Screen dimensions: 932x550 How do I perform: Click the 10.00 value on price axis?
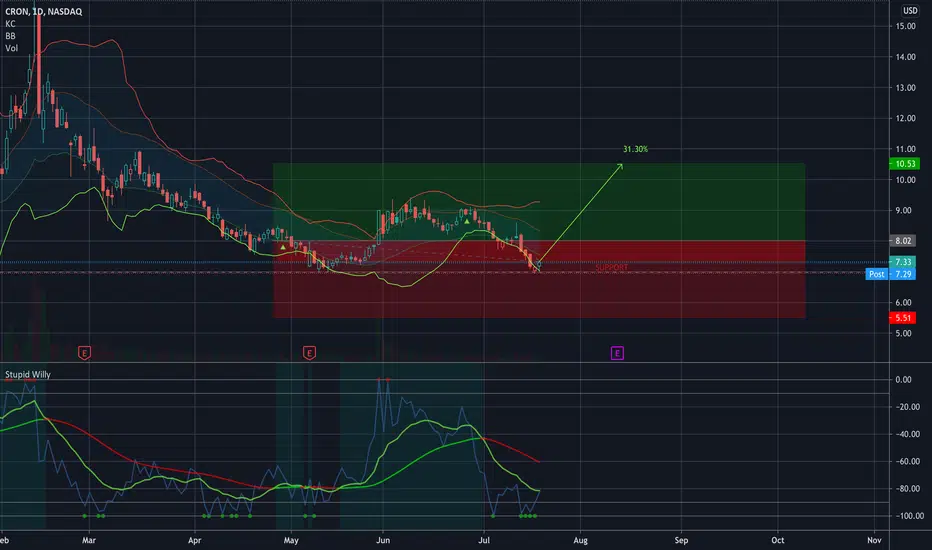[905, 180]
